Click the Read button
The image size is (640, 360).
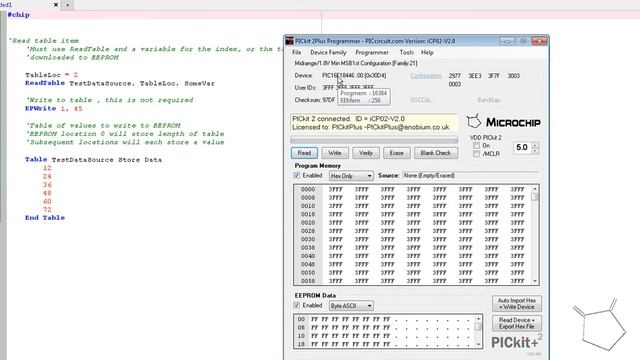pos(304,153)
